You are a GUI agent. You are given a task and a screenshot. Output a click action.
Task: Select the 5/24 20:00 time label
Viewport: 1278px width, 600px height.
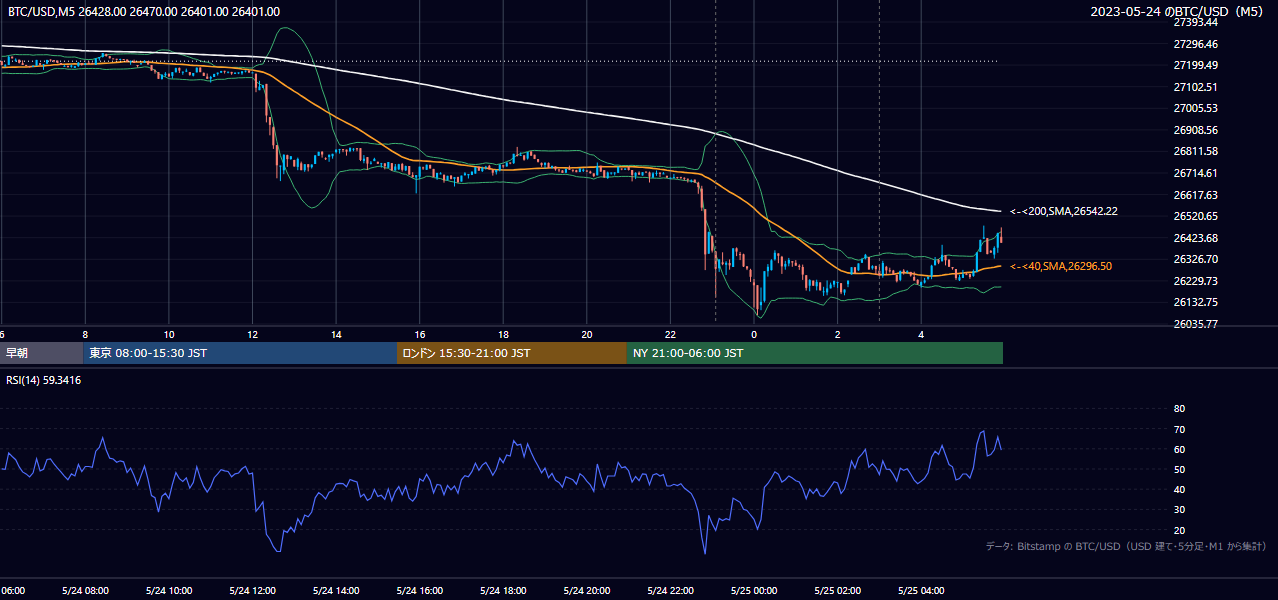(587, 591)
